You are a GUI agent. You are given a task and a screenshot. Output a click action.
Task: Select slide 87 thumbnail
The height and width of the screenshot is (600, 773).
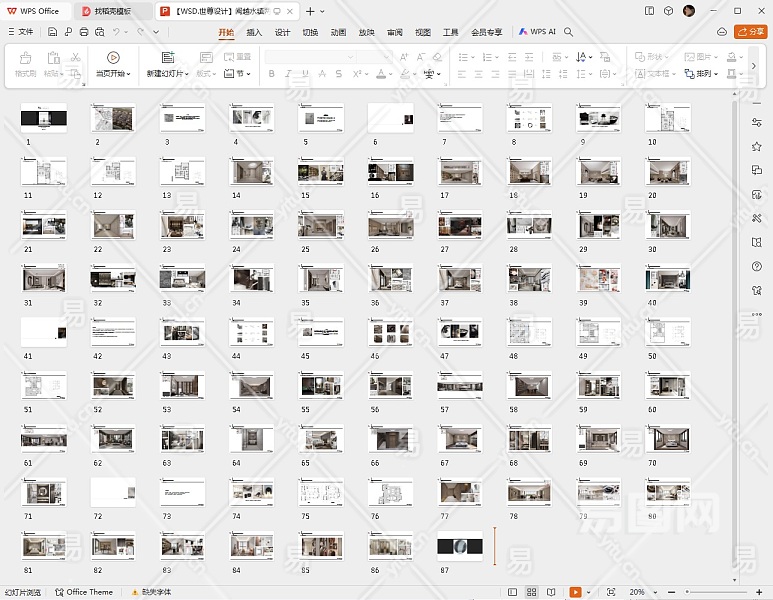(459, 546)
